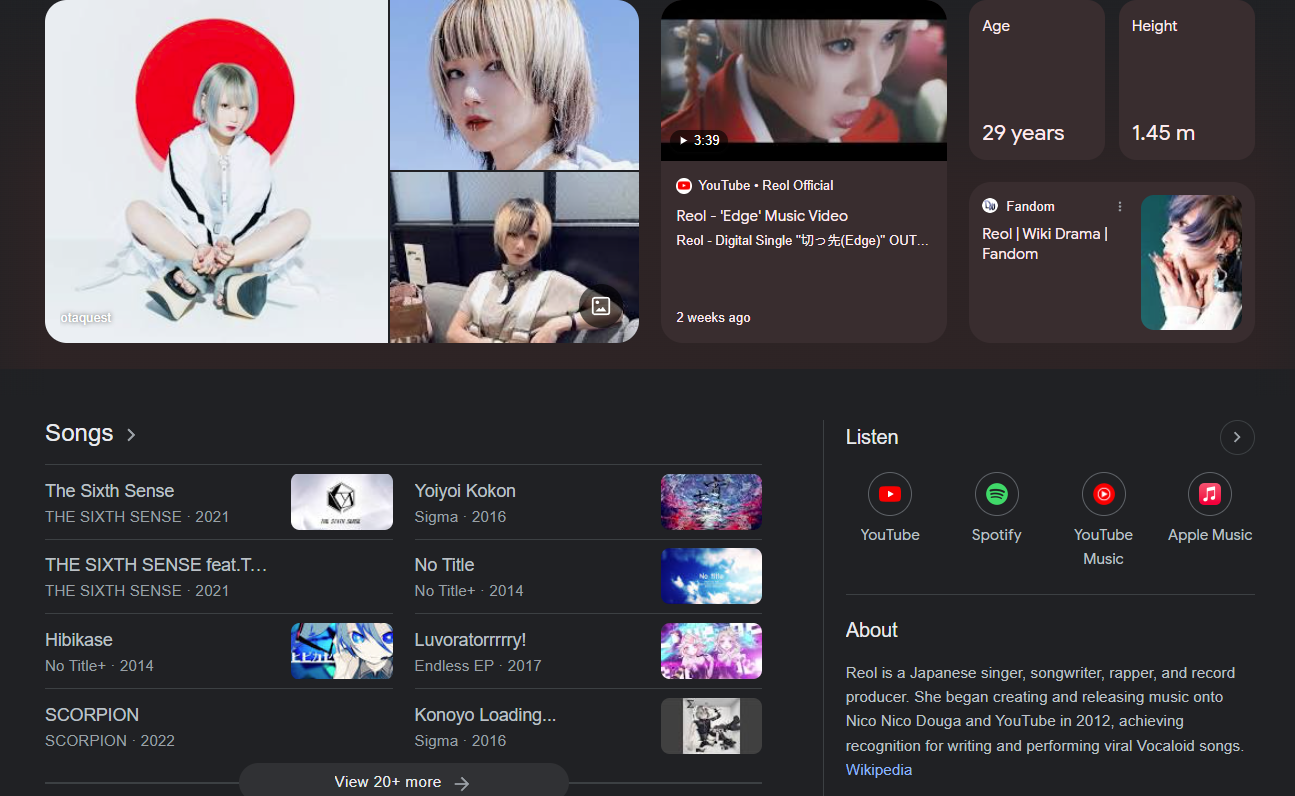Click the YouTube logo beside Reol Official
1295x796 pixels.
(684, 185)
